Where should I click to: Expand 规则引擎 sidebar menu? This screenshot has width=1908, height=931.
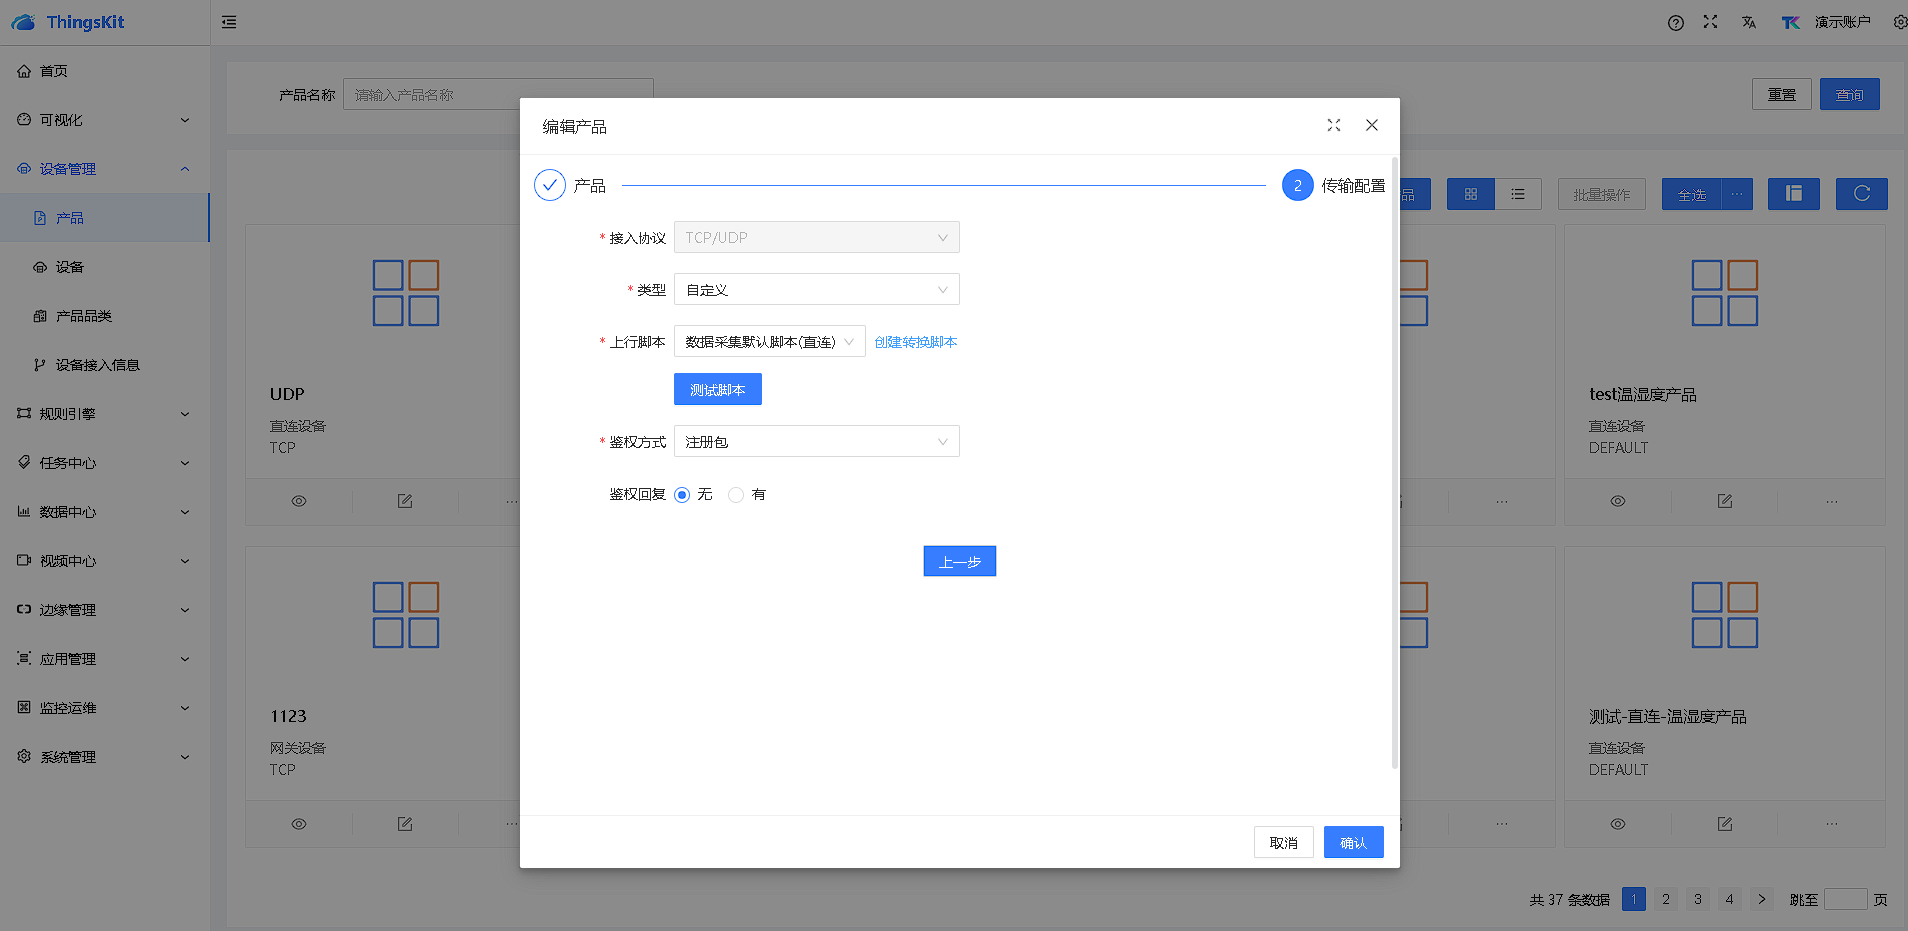[x=68, y=414]
